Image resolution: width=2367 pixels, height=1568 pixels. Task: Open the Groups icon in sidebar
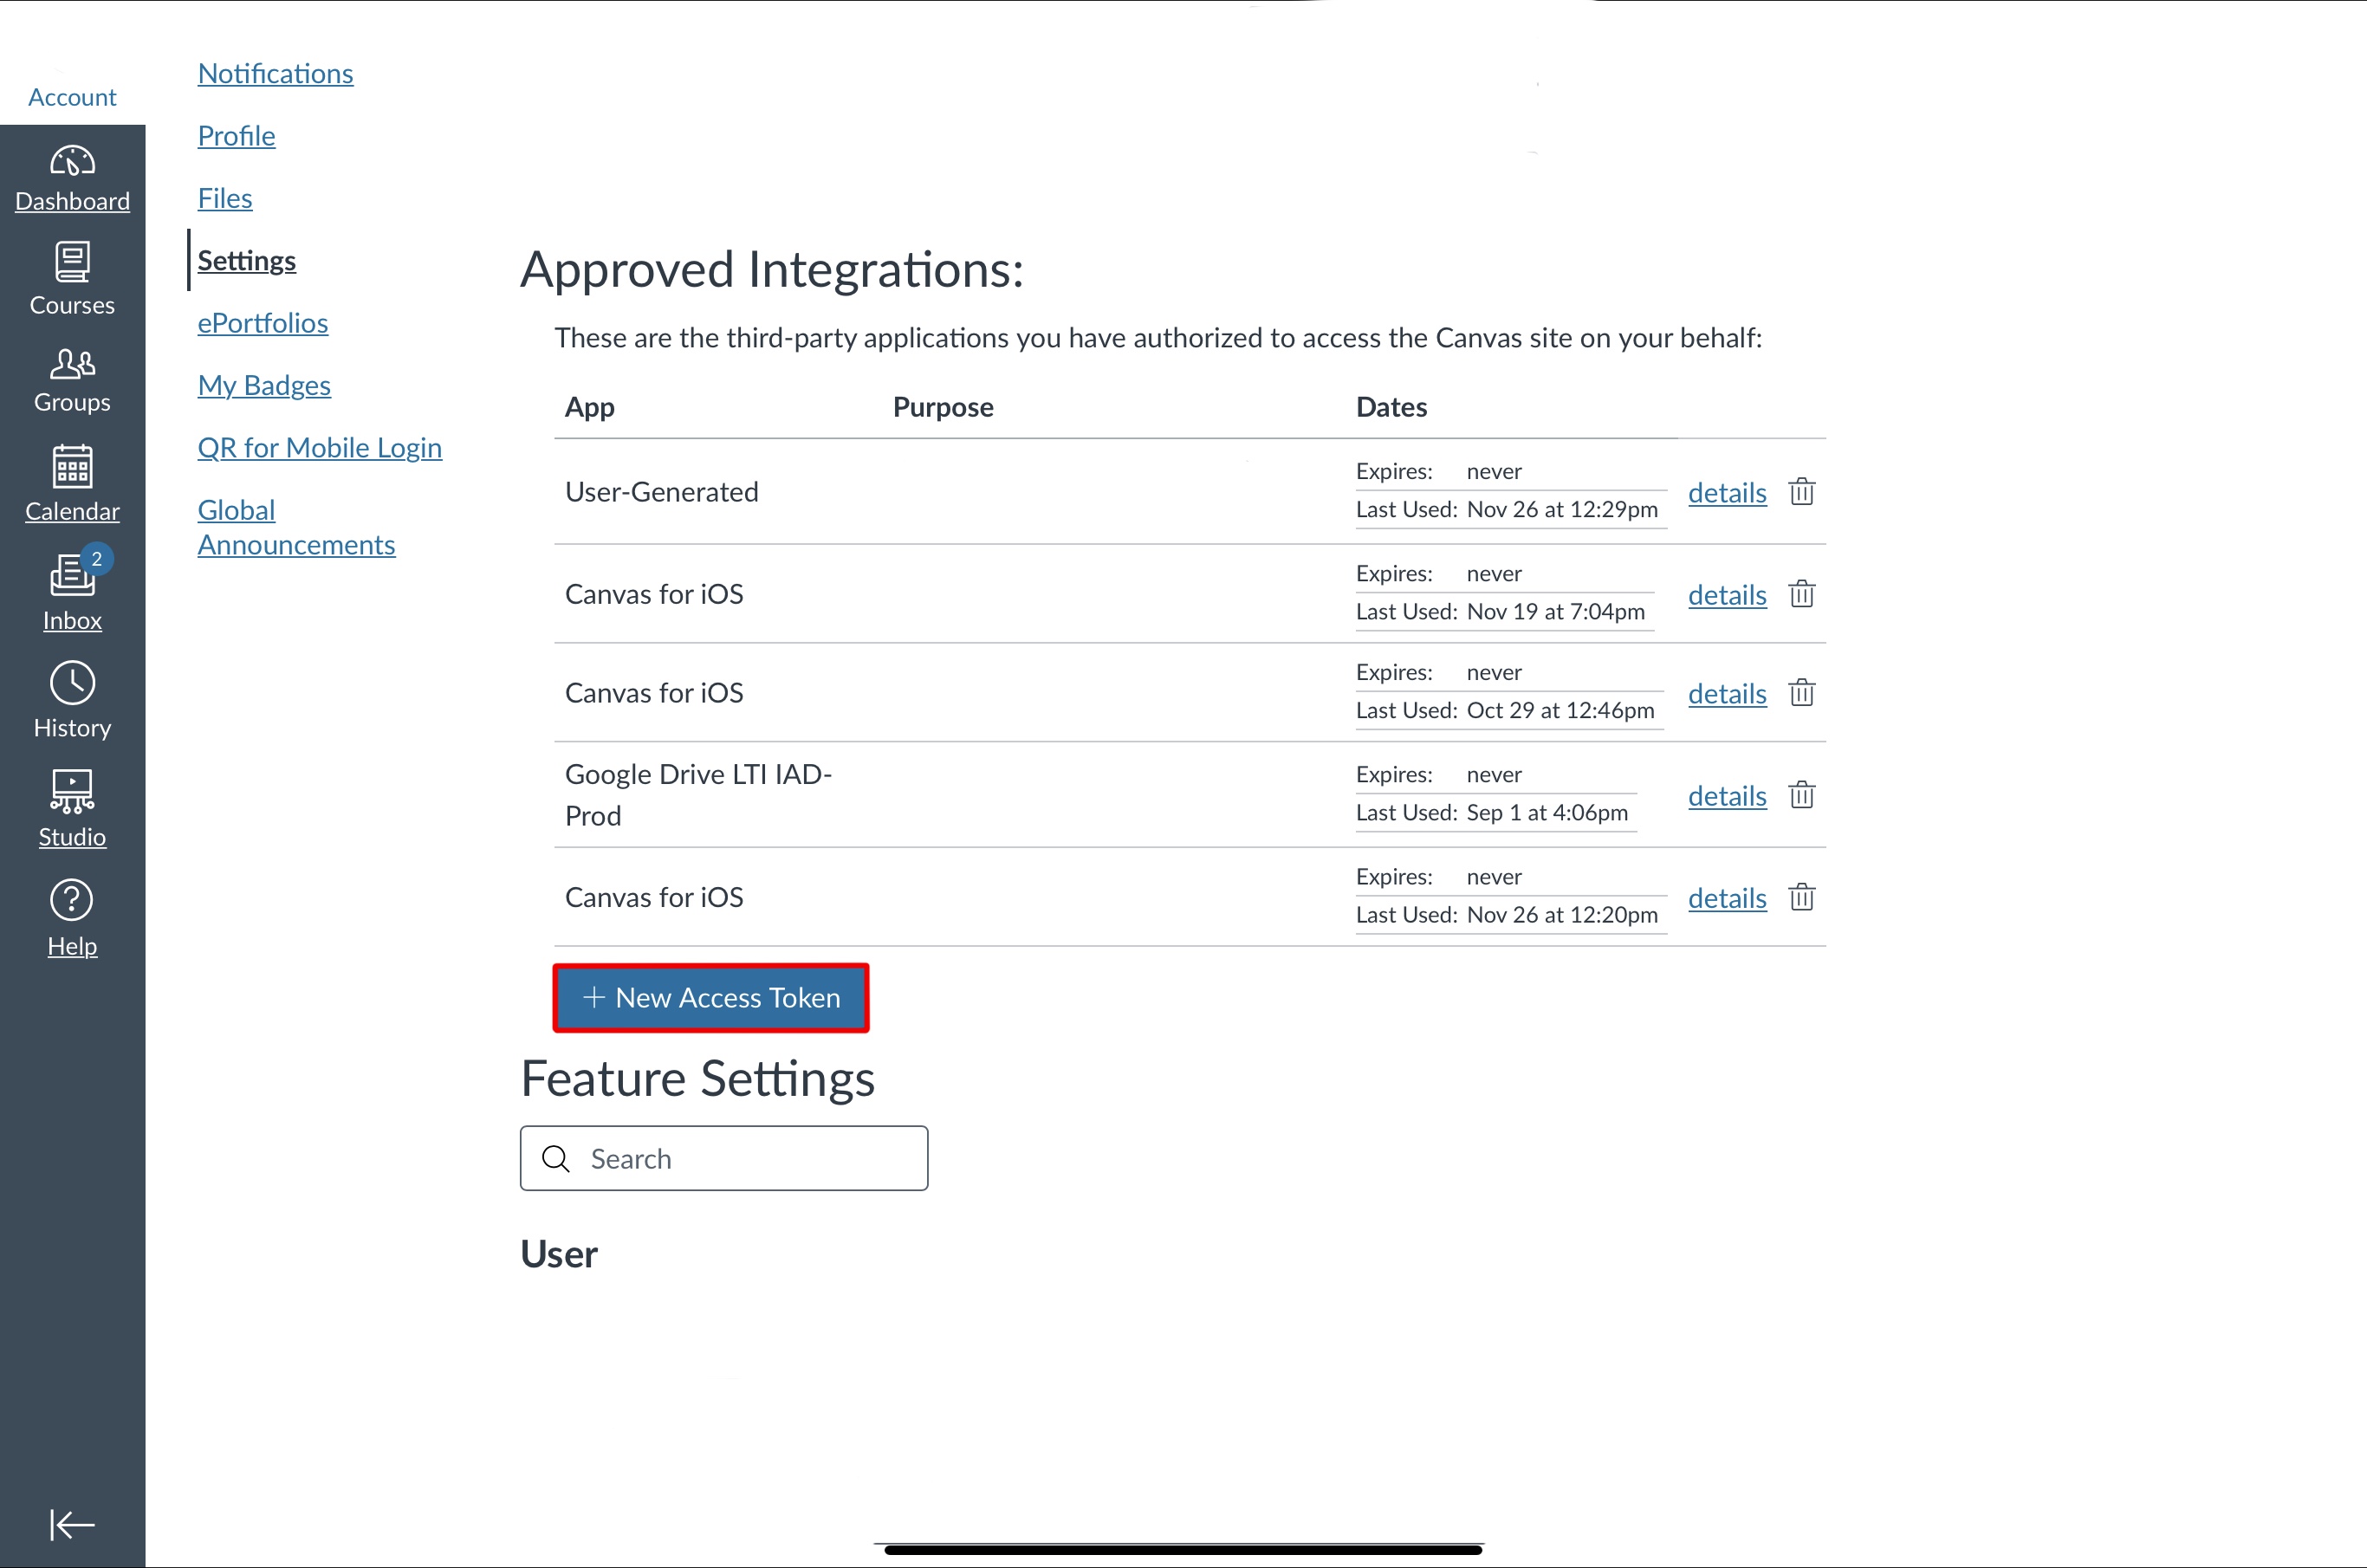72,380
